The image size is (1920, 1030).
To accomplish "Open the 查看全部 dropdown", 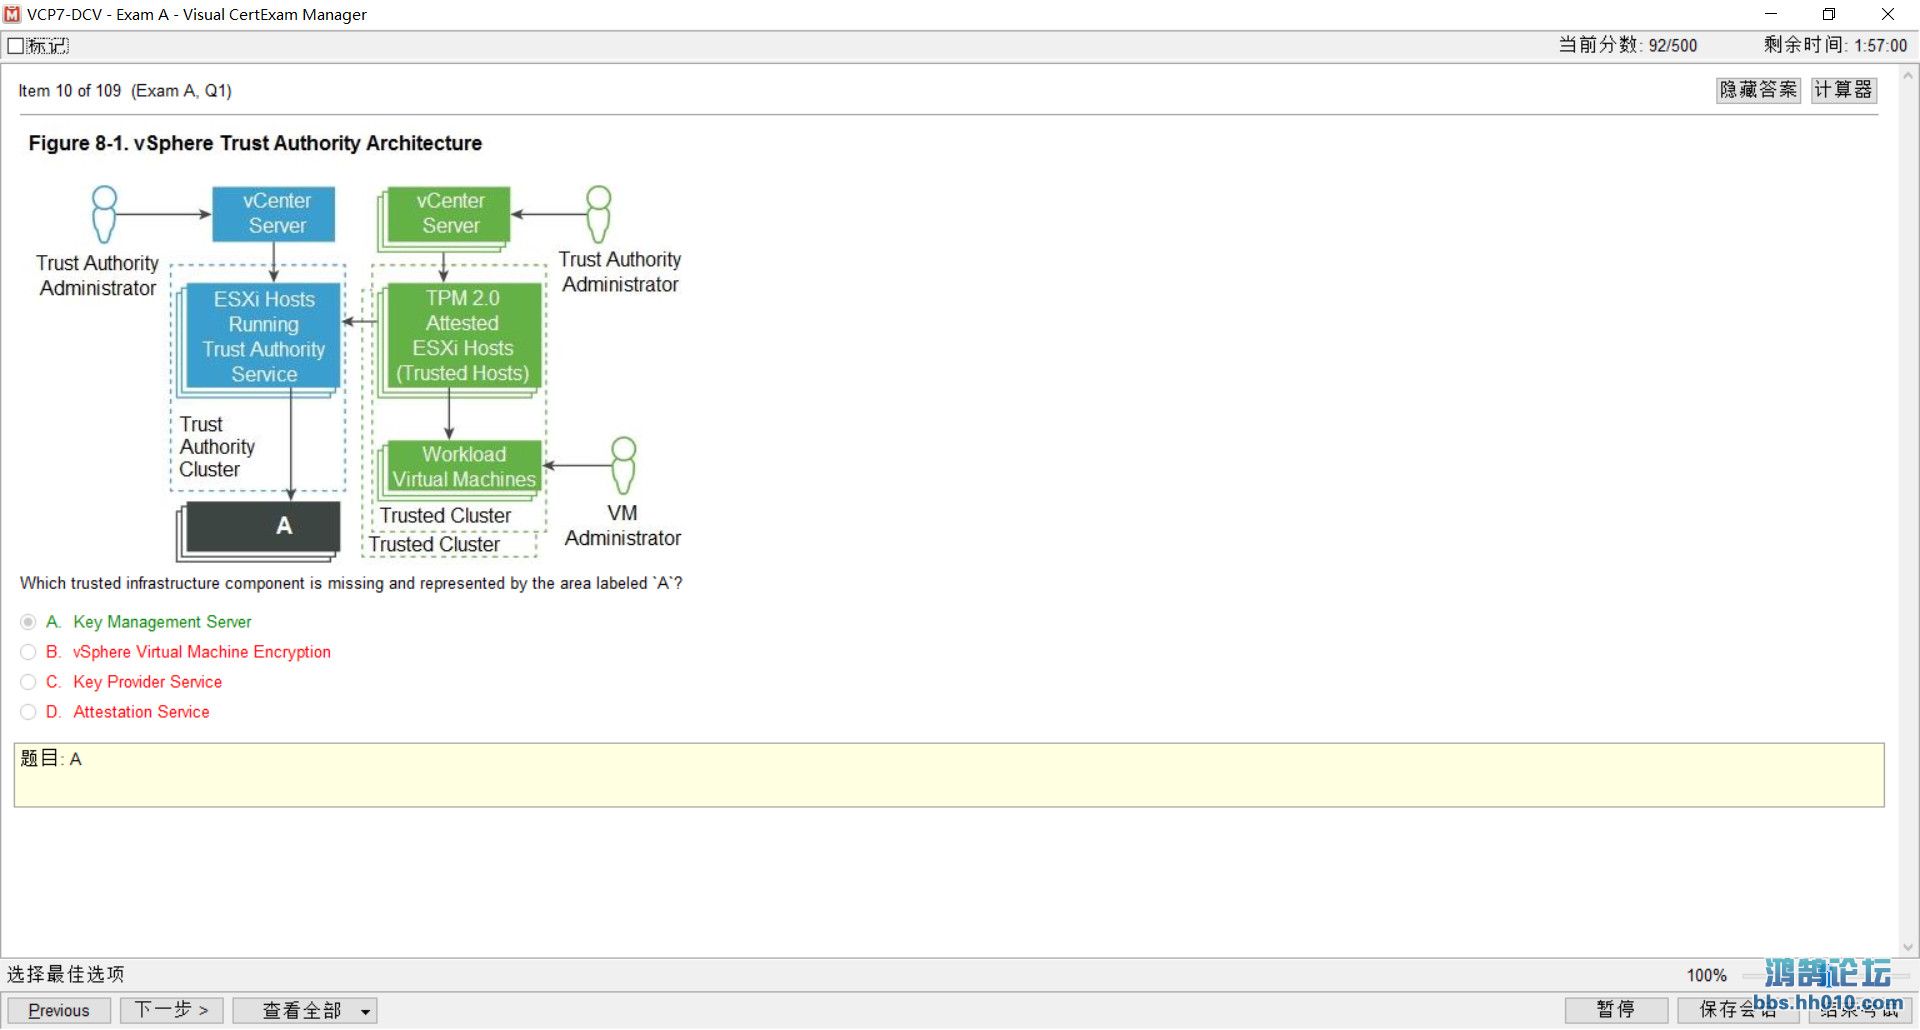I will pyautogui.click(x=305, y=1010).
